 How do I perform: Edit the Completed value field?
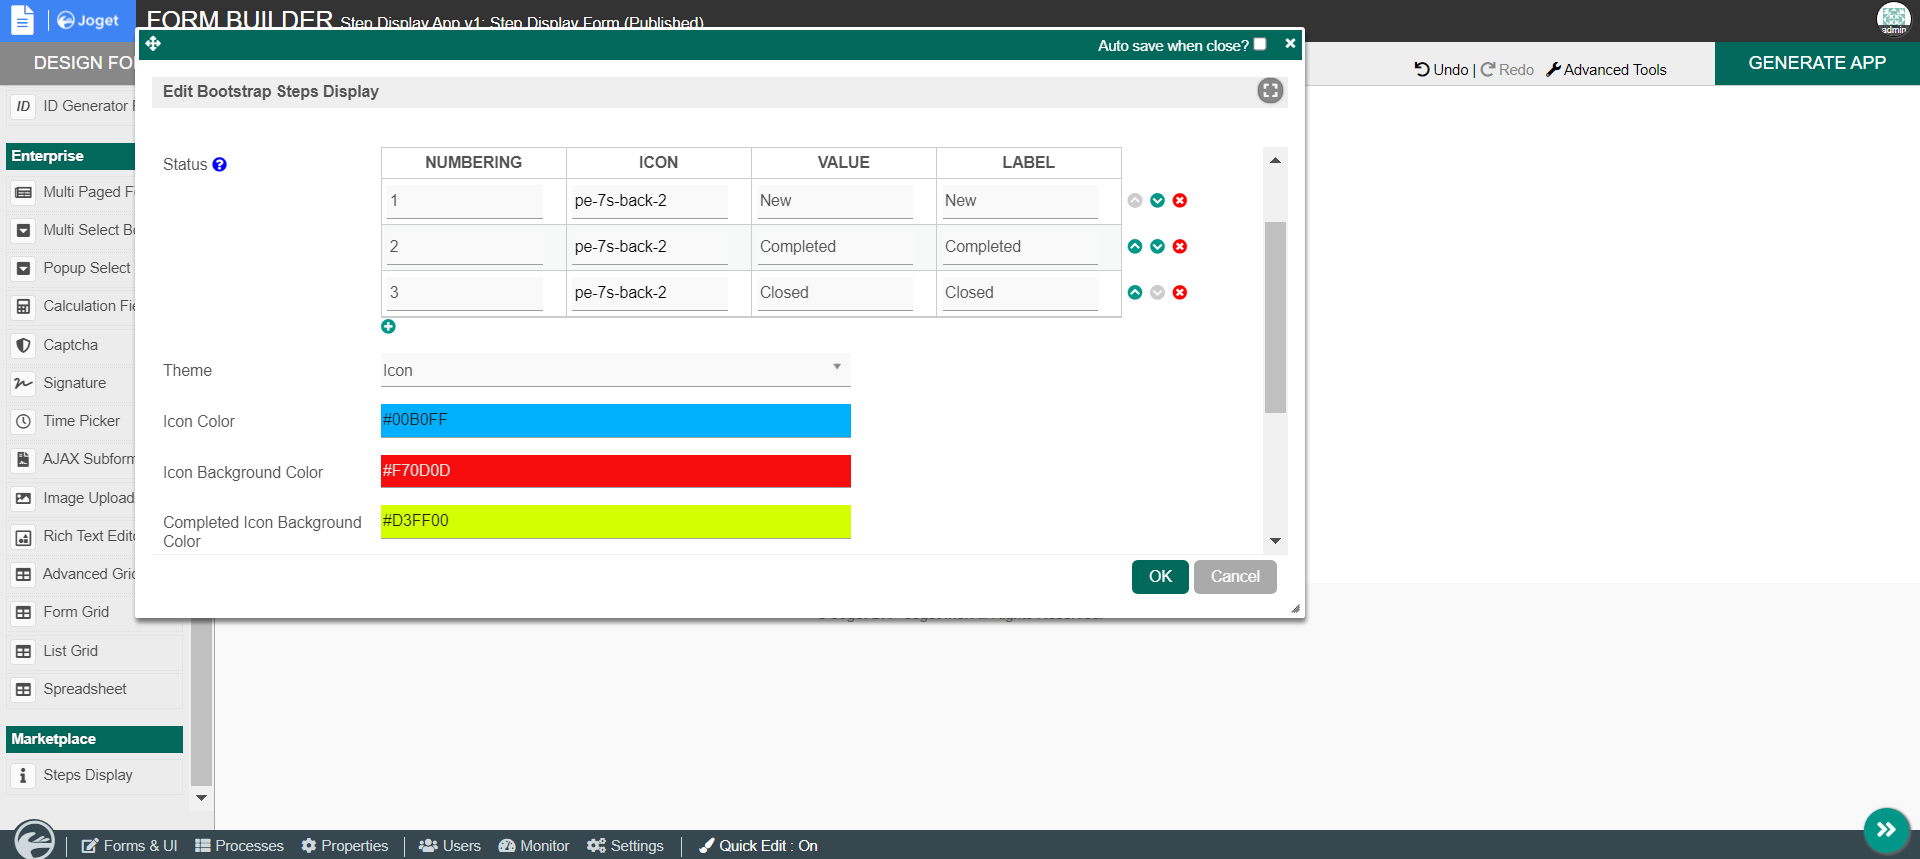click(835, 247)
